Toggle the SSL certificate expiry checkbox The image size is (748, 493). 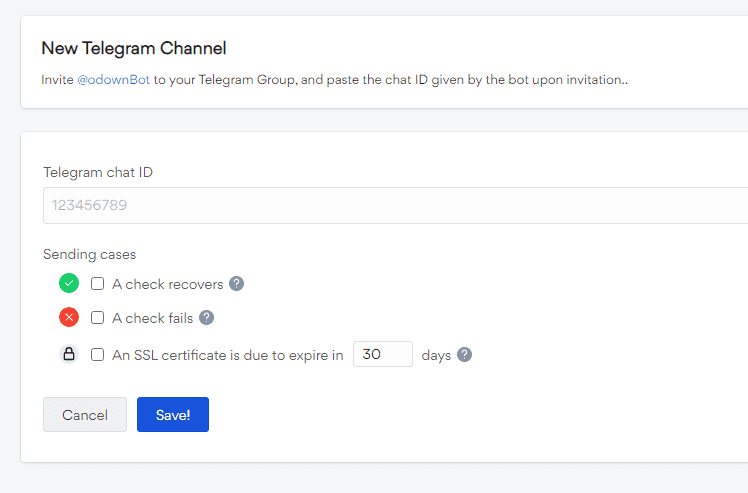98,355
